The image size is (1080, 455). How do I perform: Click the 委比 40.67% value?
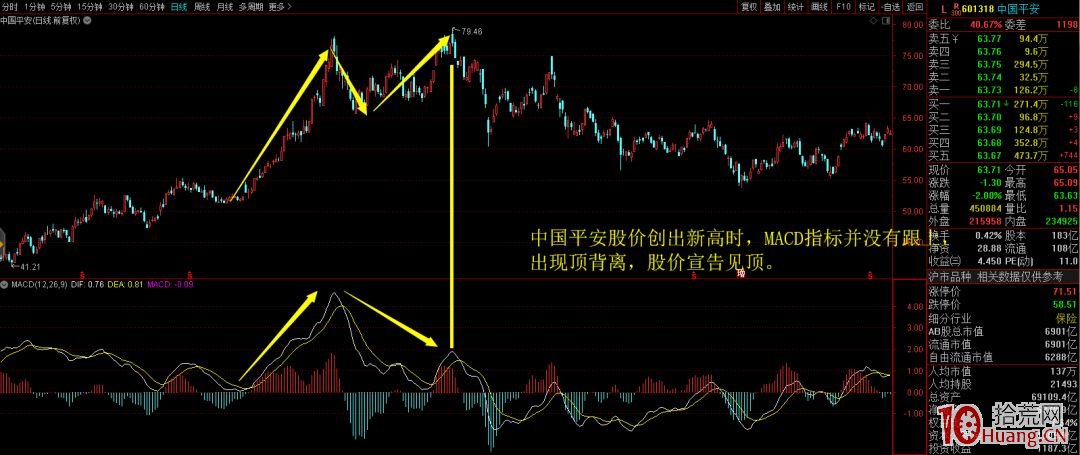tap(986, 25)
